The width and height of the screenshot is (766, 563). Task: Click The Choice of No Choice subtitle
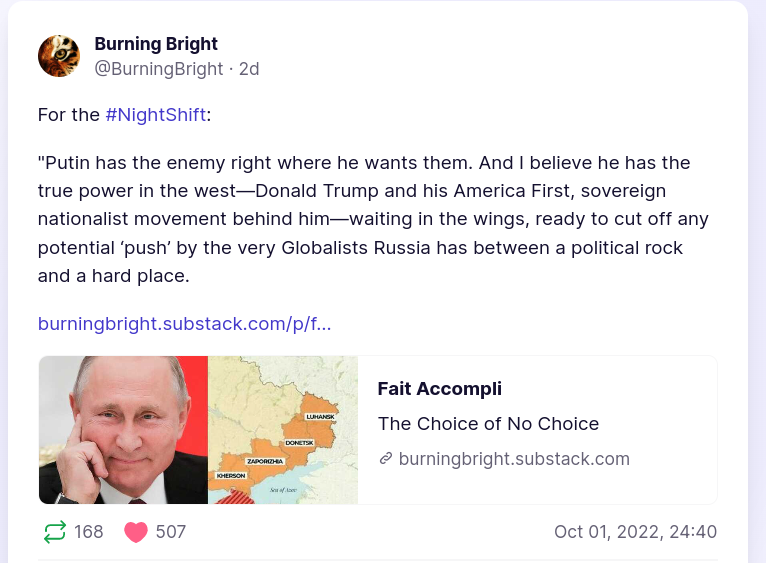(x=488, y=424)
